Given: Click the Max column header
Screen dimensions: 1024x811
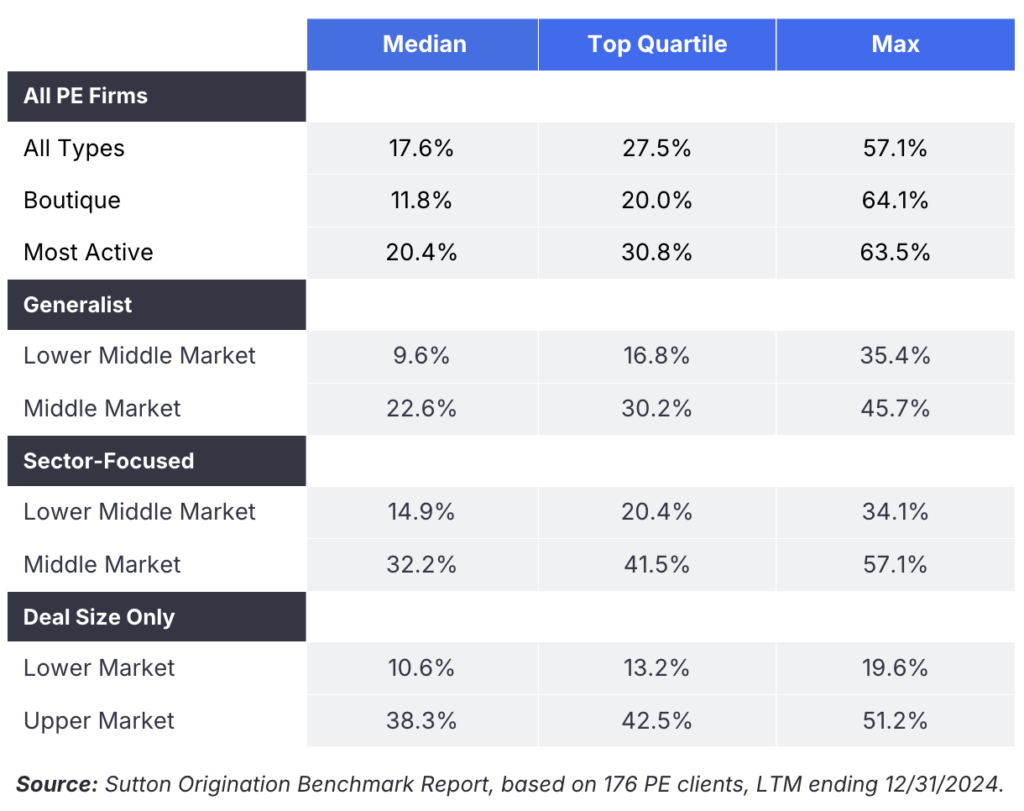Looking at the screenshot, I should pyautogui.click(x=895, y=45).
